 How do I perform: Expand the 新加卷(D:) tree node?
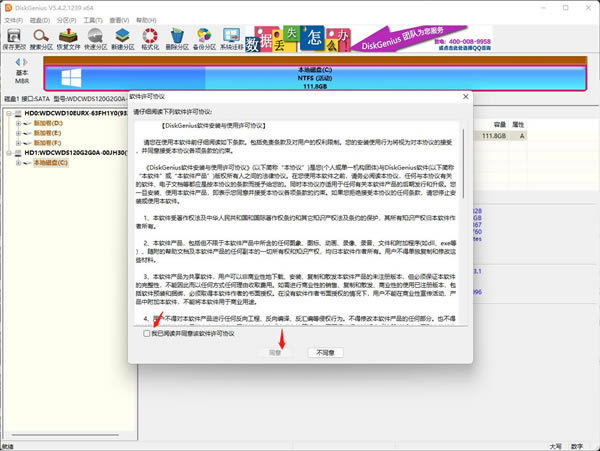[x=18, y=123]
